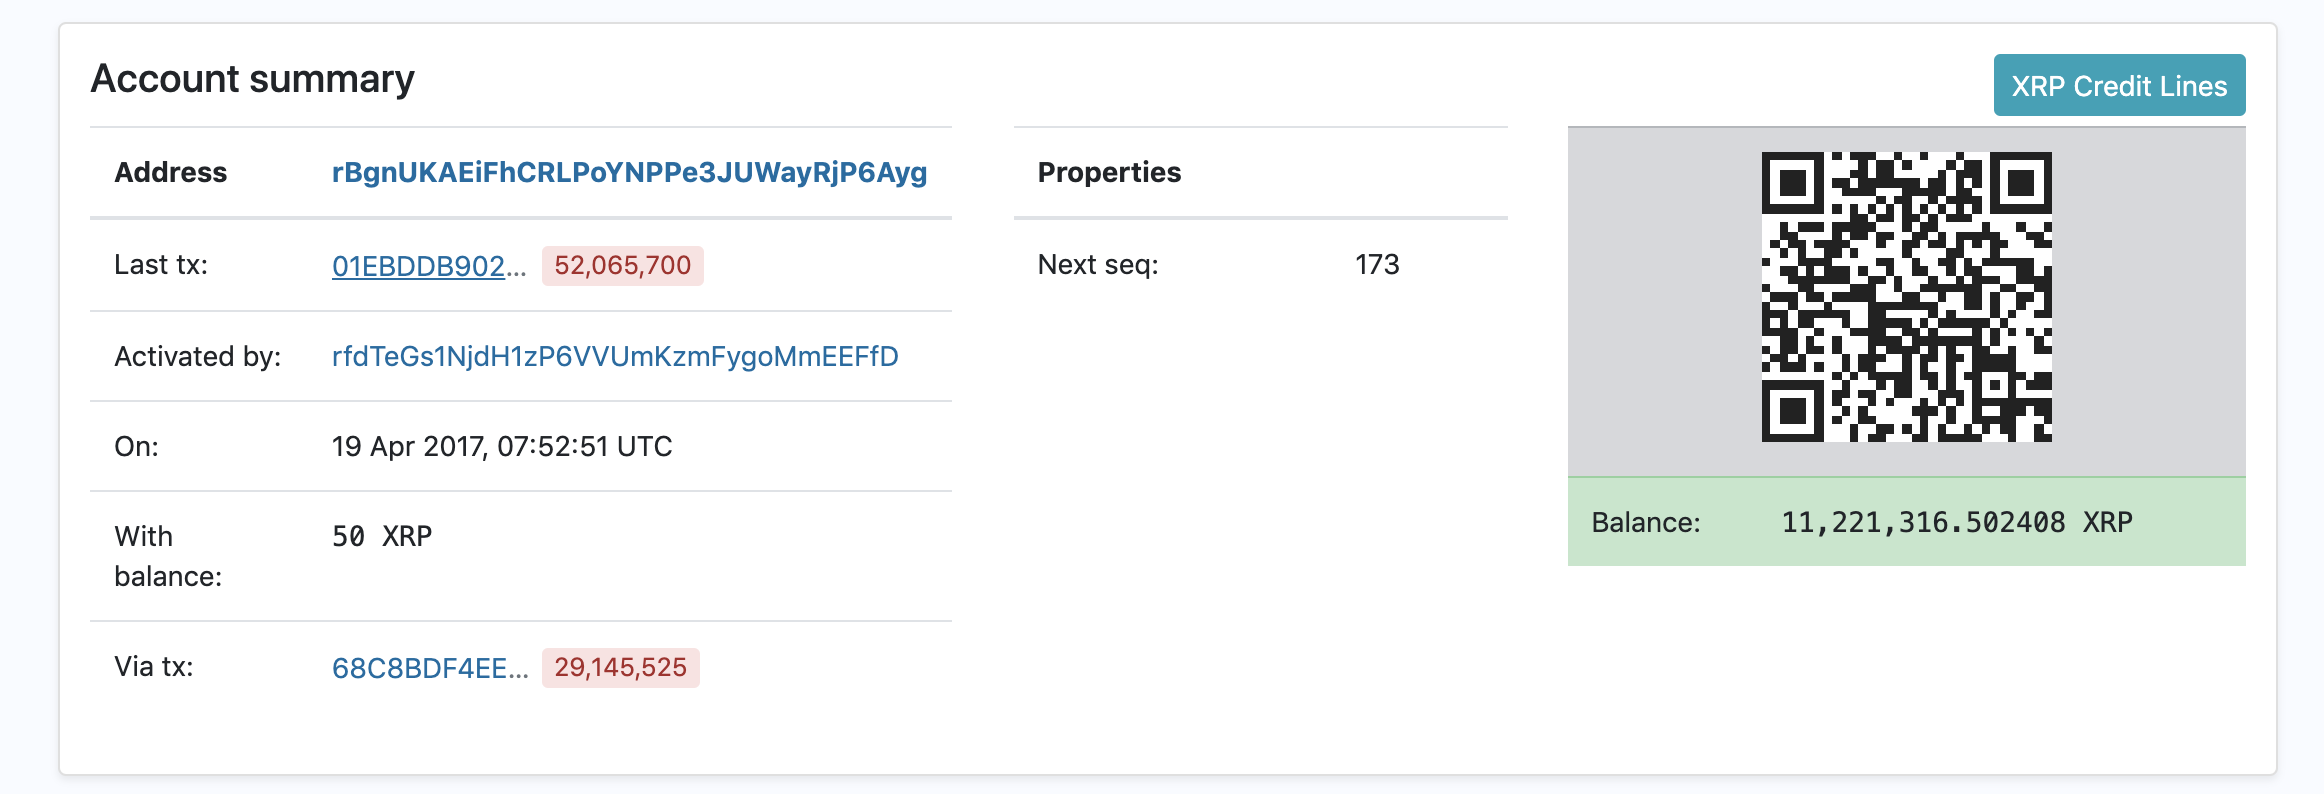Click the Last tx label
Image resolution: width=2324 pixels, height=794 pixels.
click(x=161, y=265)
